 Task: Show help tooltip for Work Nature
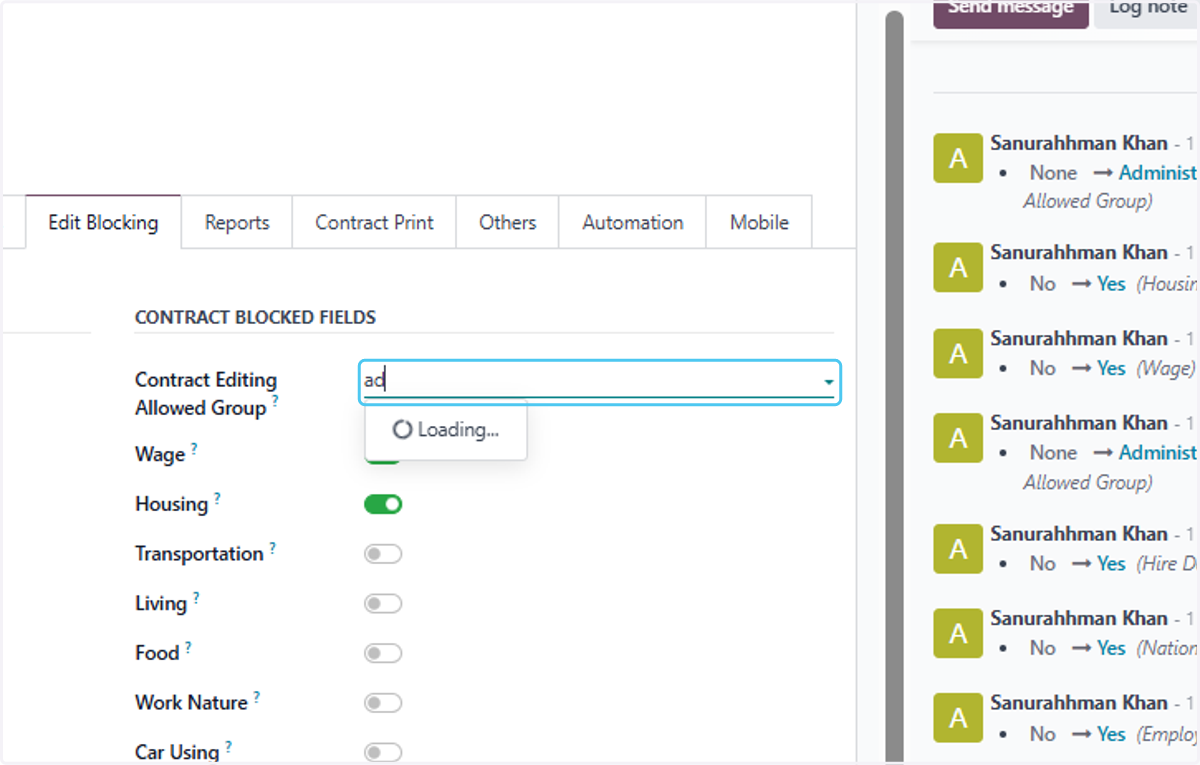point(256,698)
